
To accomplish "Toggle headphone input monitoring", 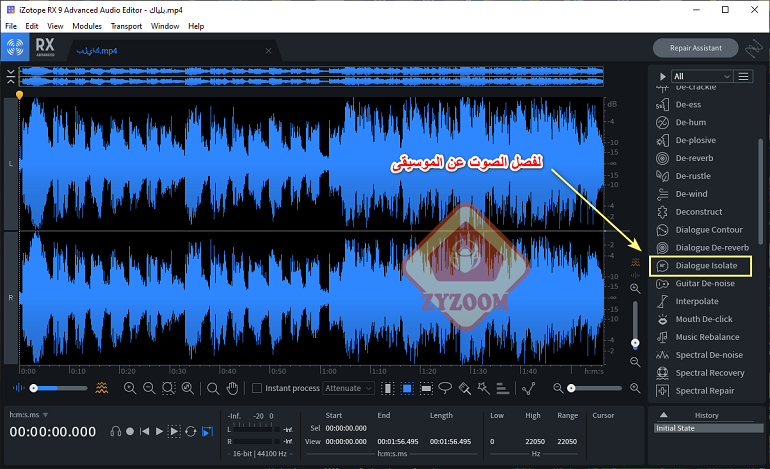I will point(115,431).
